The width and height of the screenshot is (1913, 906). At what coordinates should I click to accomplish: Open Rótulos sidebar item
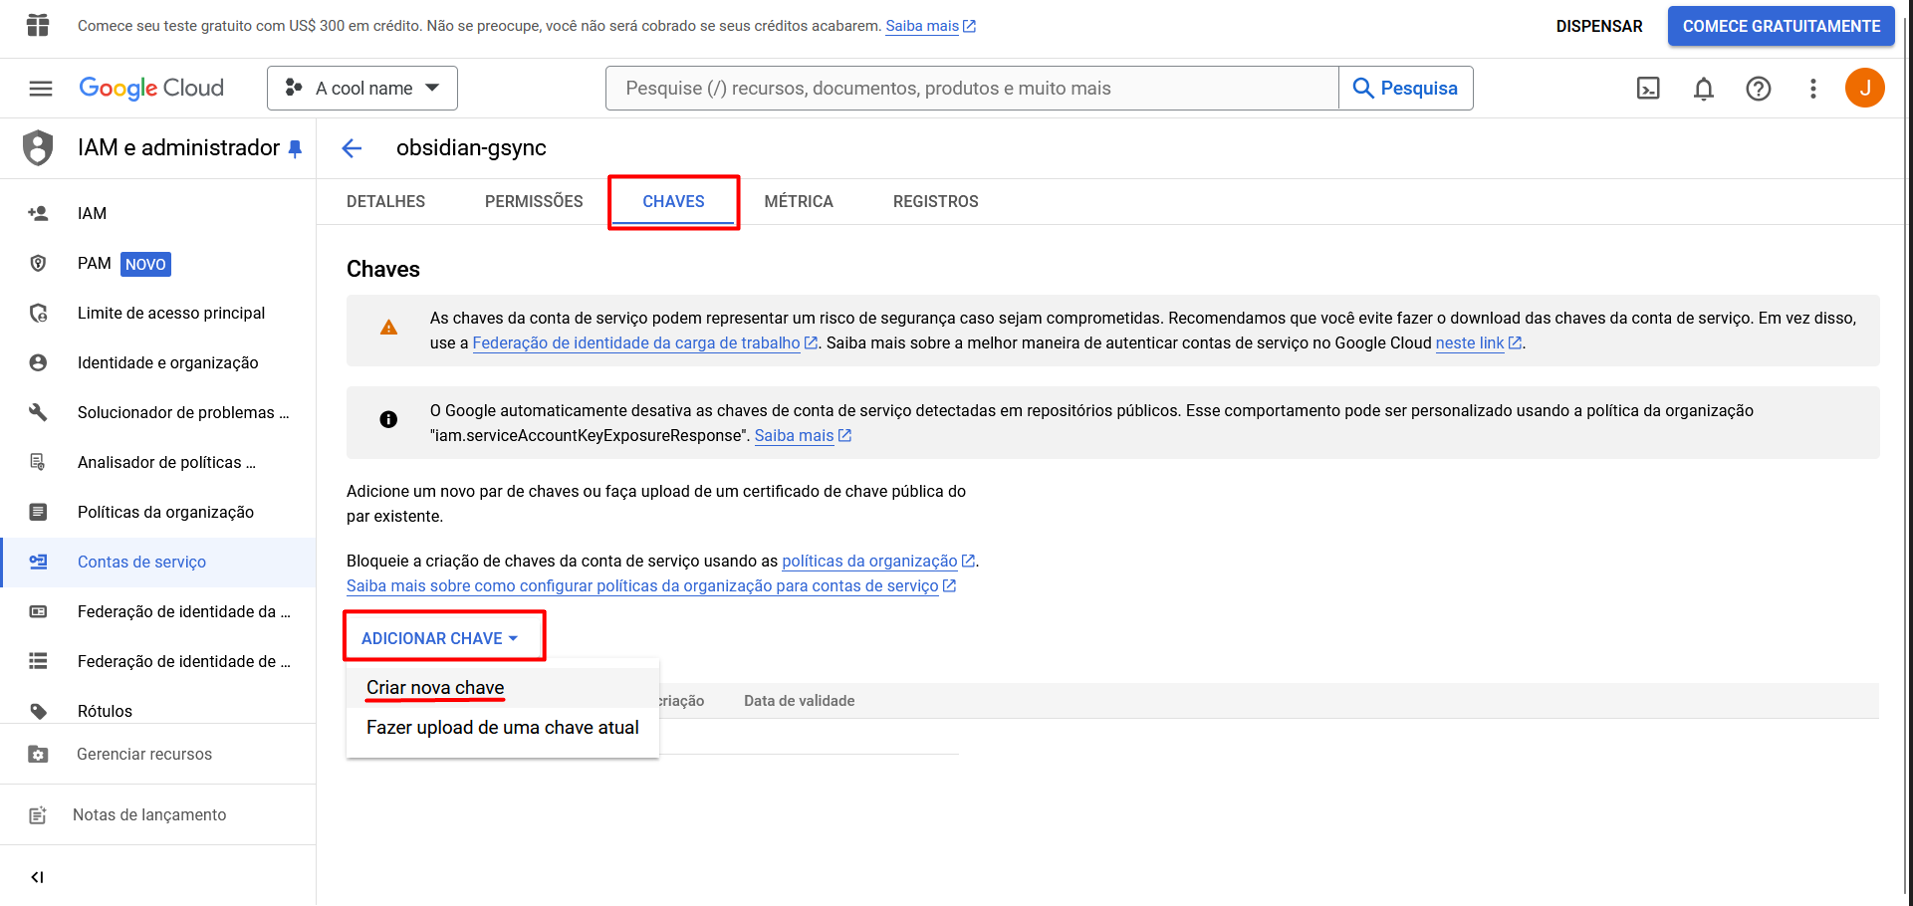coord(158,711)
